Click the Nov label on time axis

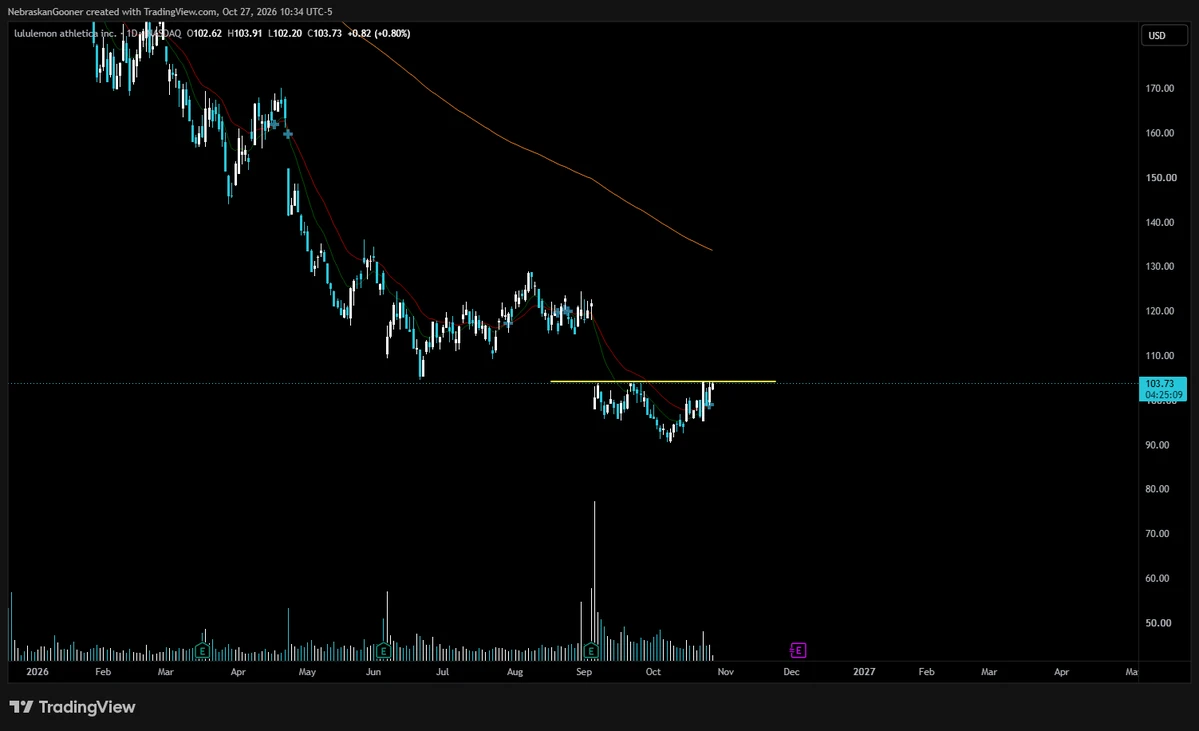coord(726,671)
